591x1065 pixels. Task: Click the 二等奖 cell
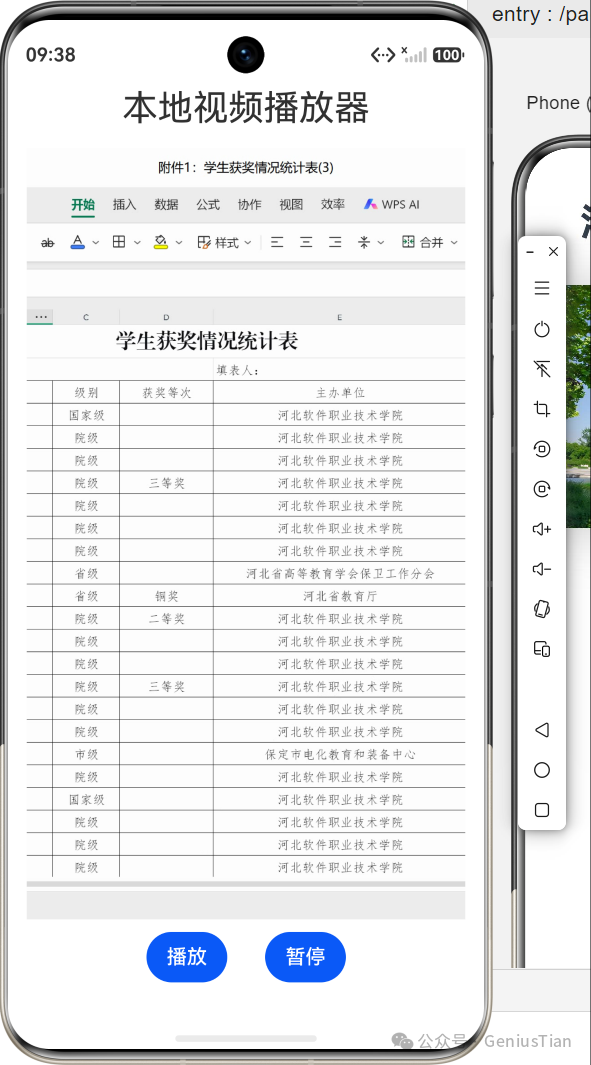(166, 619)
